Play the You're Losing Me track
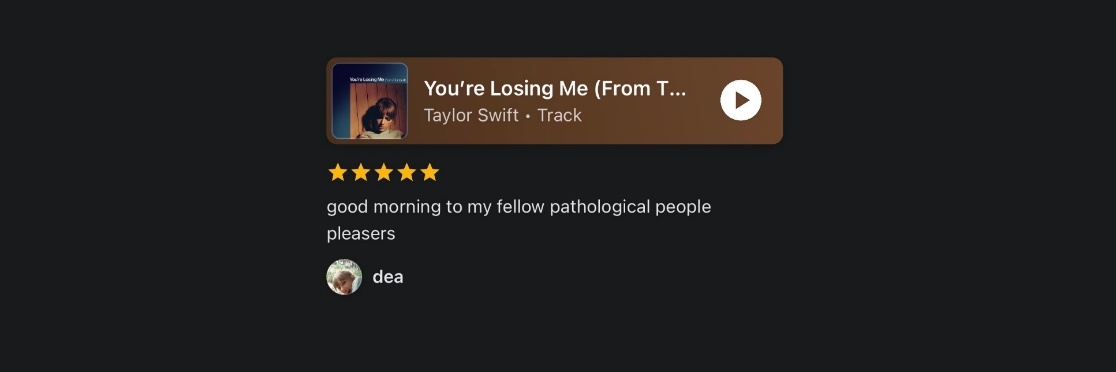 pos(740,100)
